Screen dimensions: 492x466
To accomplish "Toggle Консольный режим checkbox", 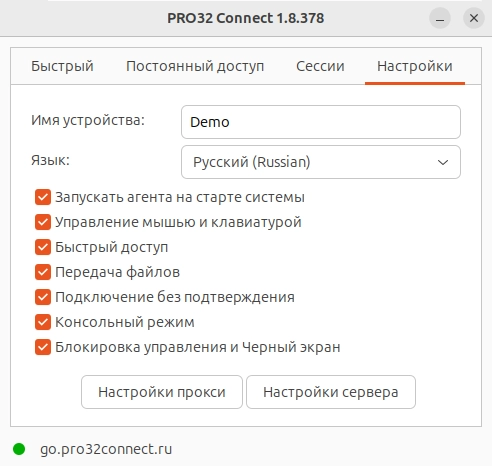I will 43,322.
